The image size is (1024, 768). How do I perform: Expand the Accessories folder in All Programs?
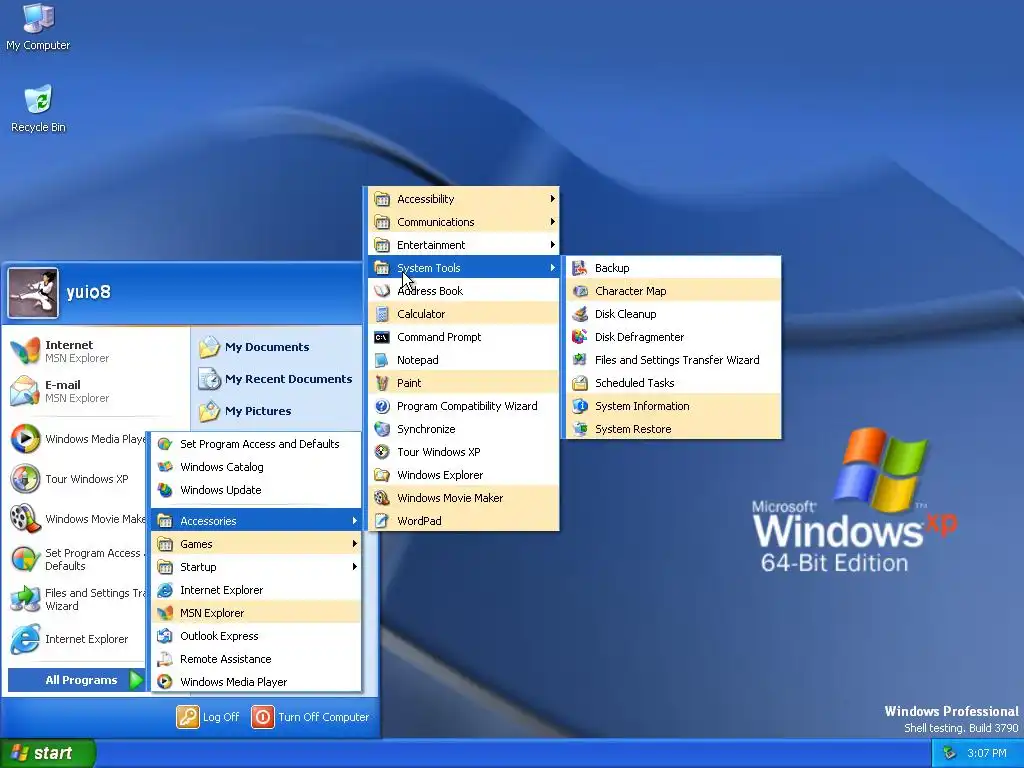tap(256, 520)
